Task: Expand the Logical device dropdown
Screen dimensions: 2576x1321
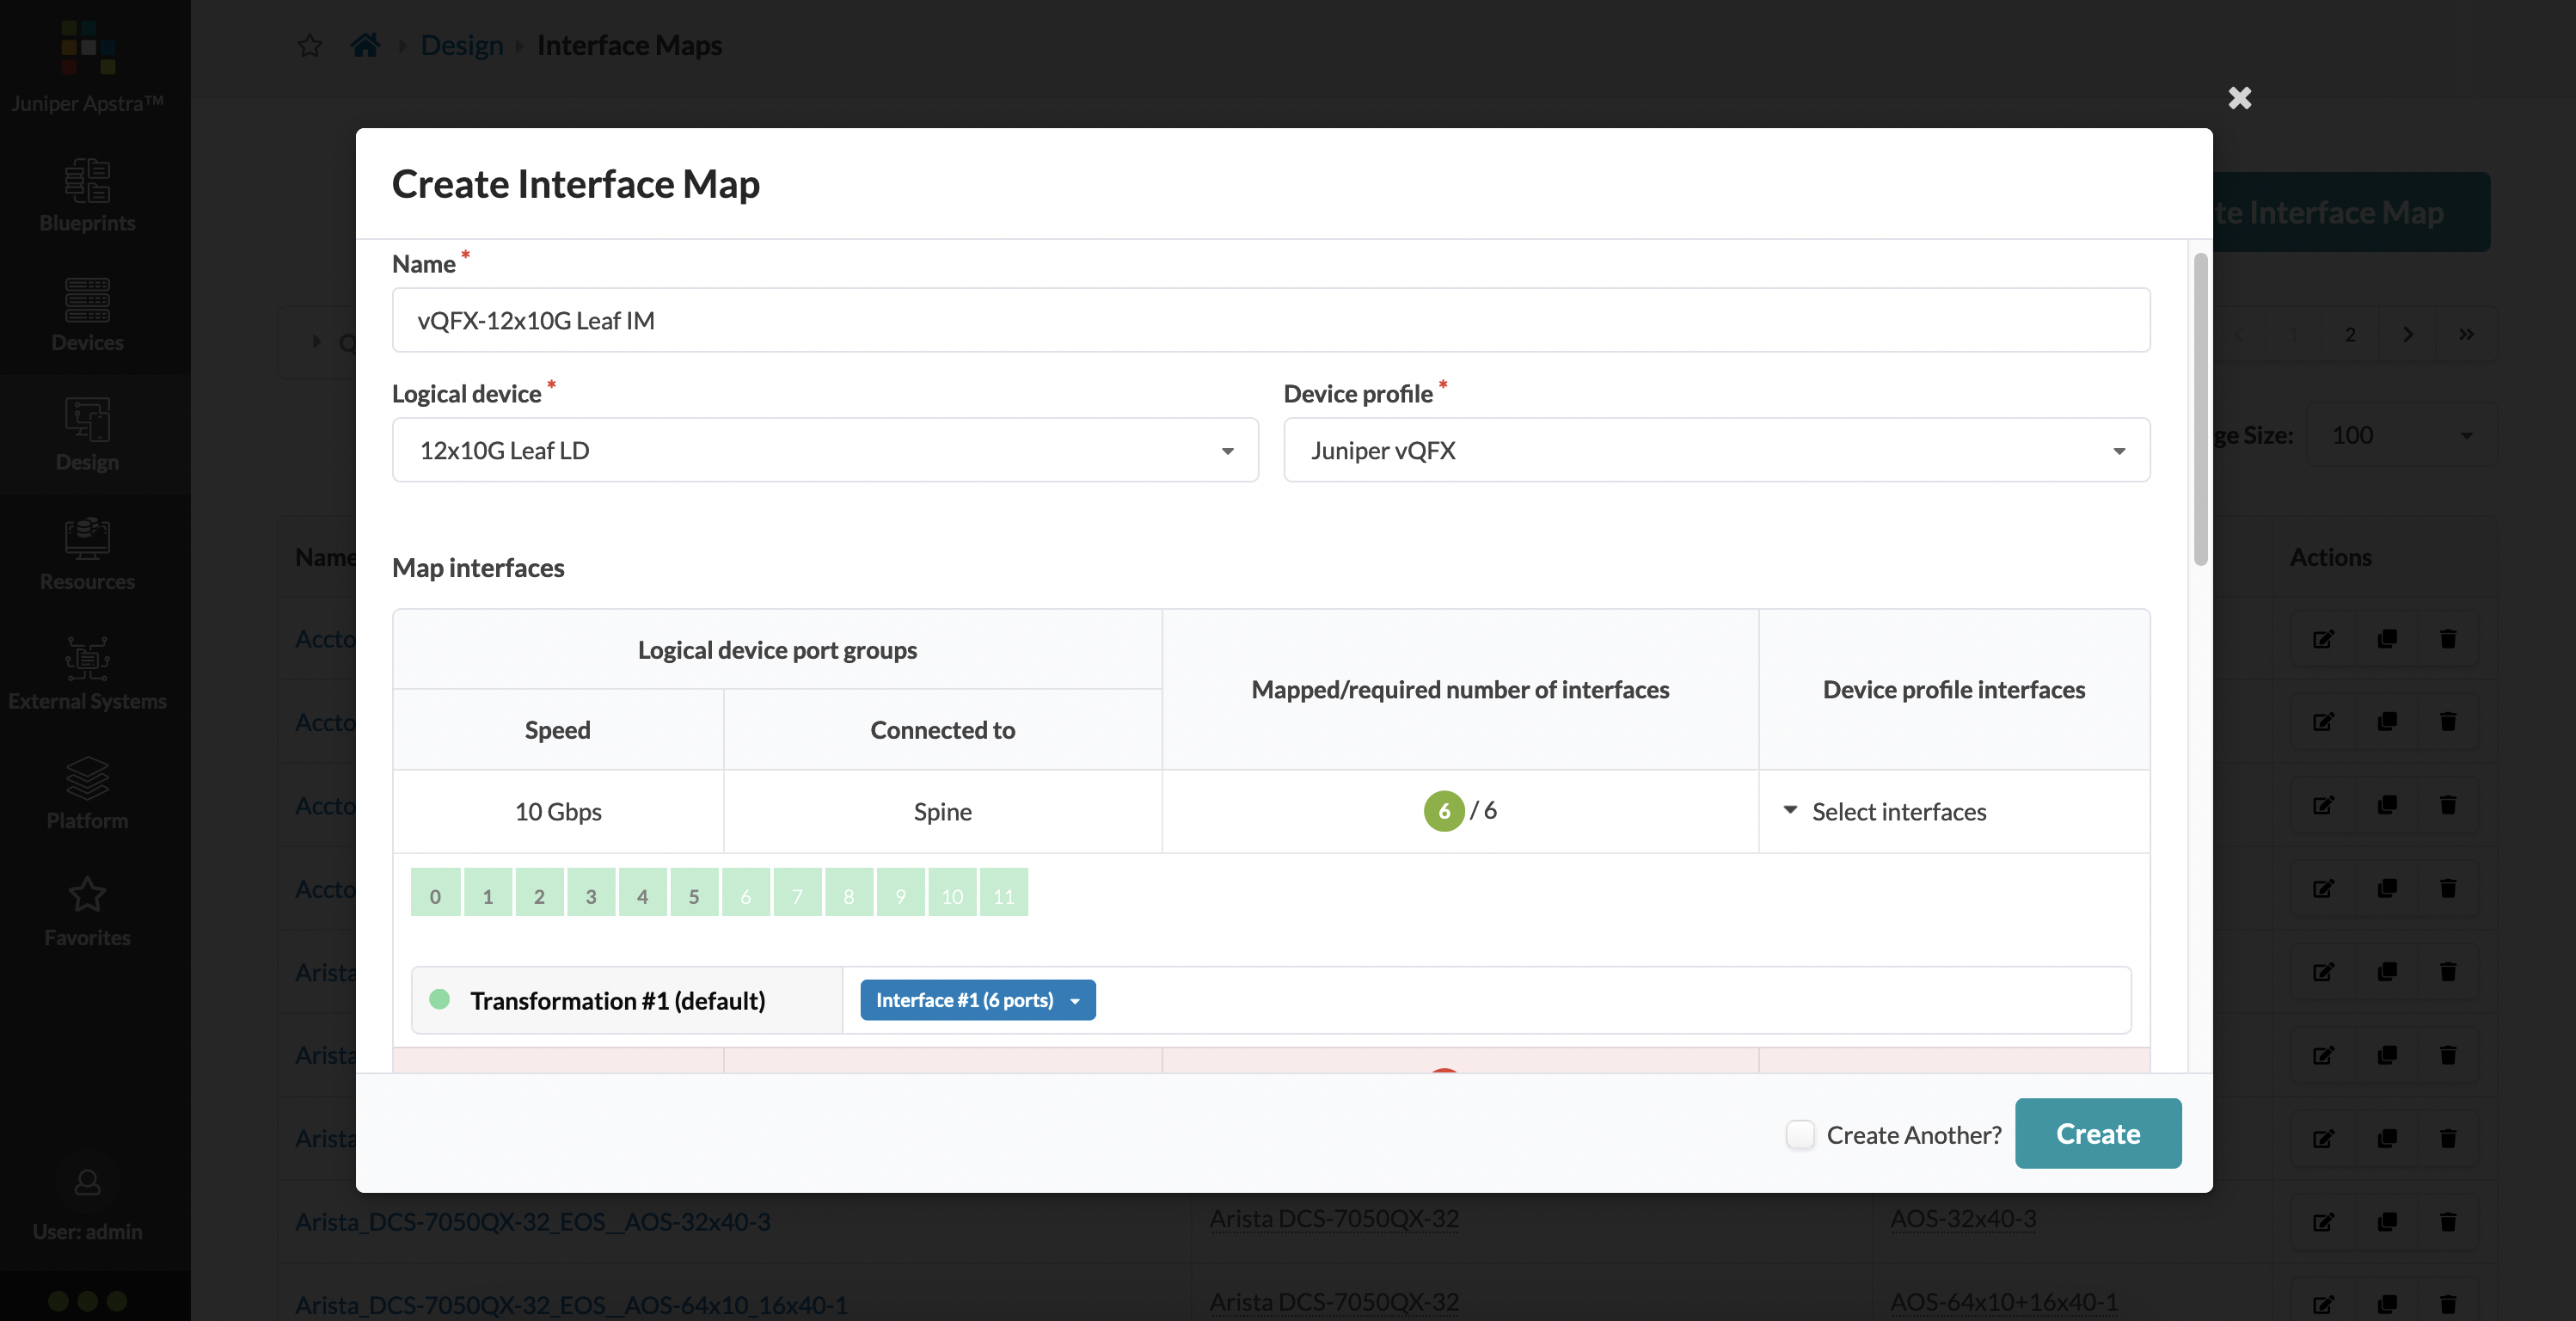Action: (825, 448)
